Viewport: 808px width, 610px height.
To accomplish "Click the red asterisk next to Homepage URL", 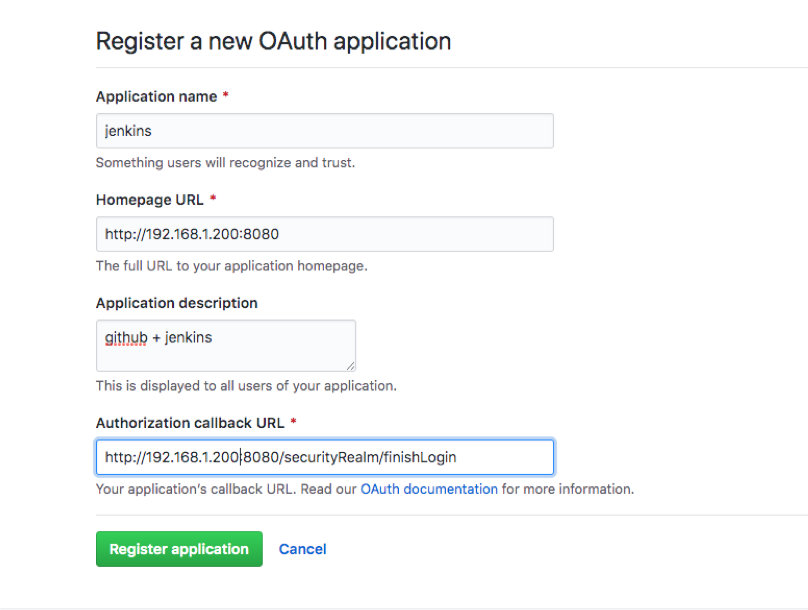I will 213,200.
